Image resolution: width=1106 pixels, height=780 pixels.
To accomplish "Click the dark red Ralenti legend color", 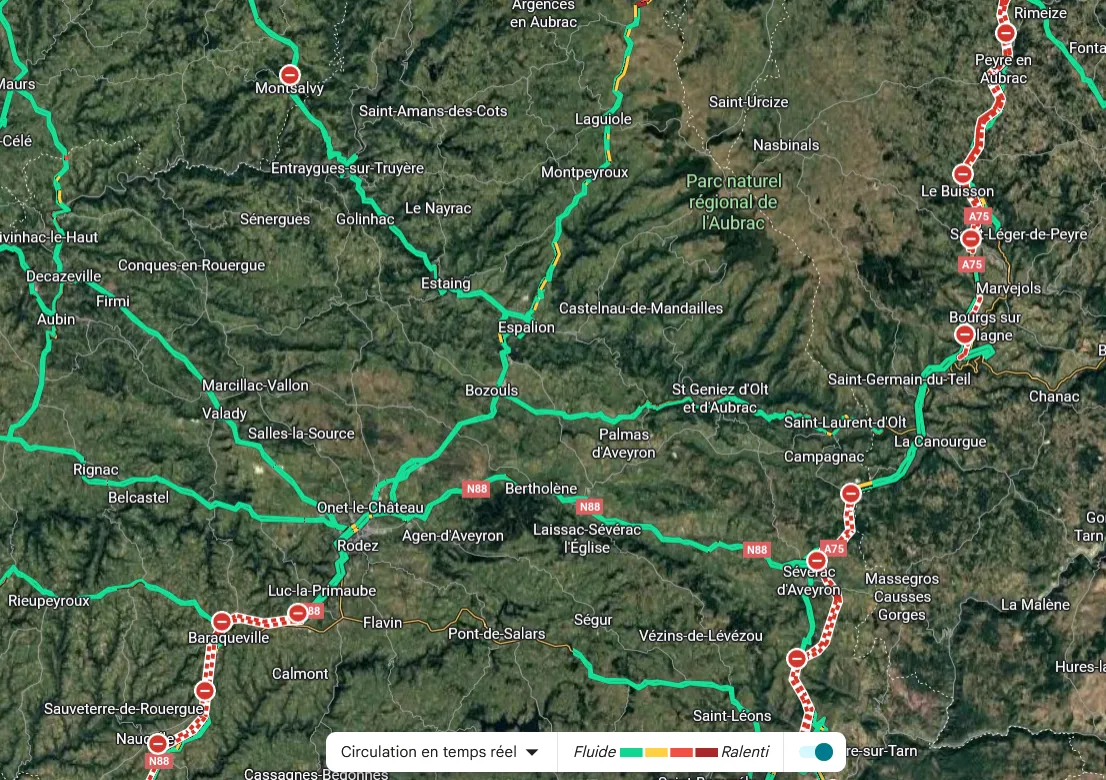I will point(706,752).
